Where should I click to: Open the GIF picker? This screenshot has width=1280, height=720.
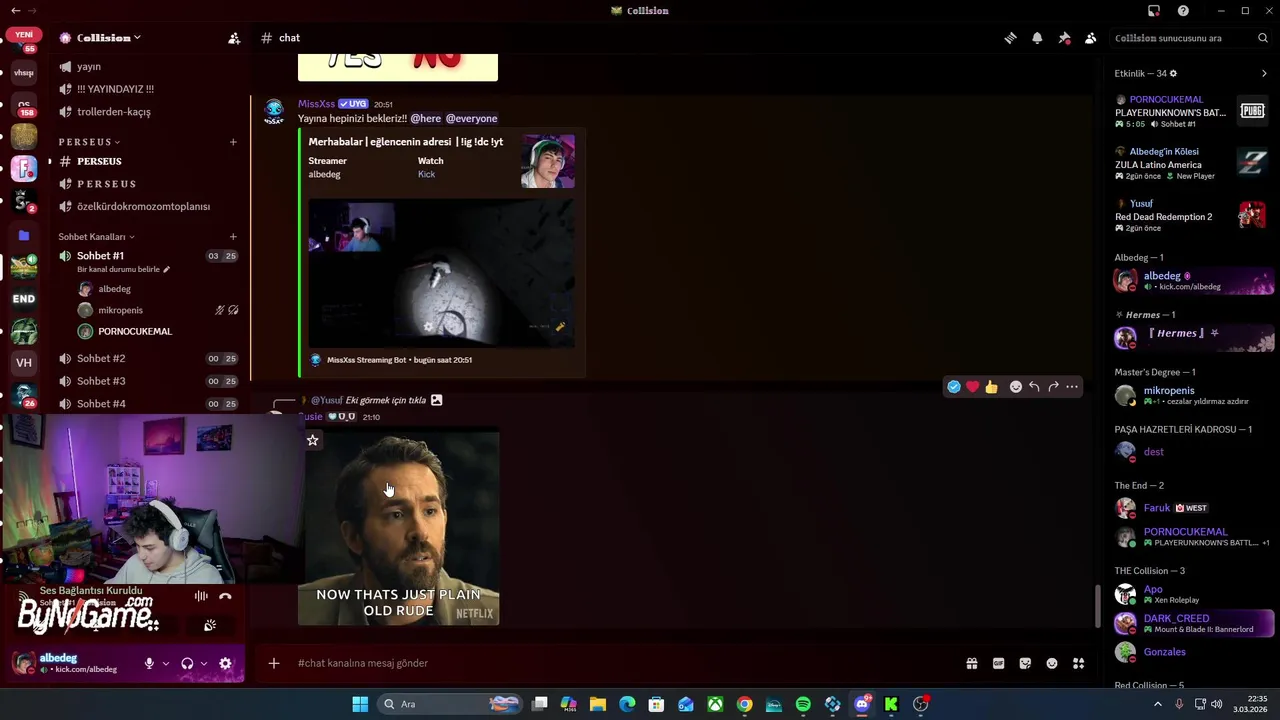tap(998, 663)
